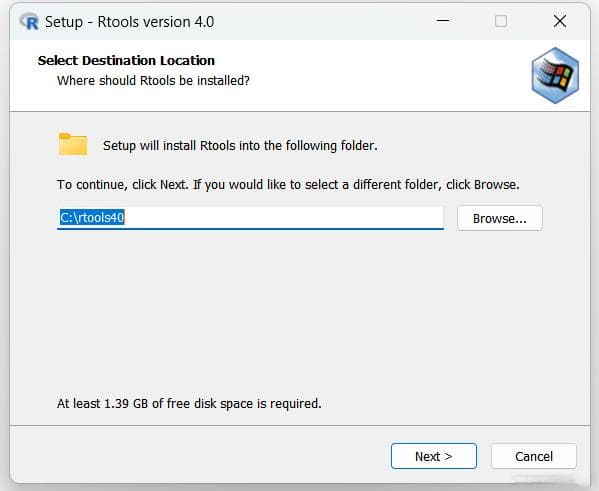Click the highlighted C:\rtools40 path text
This screenshot has width=599, height=491.
point(92,217)
